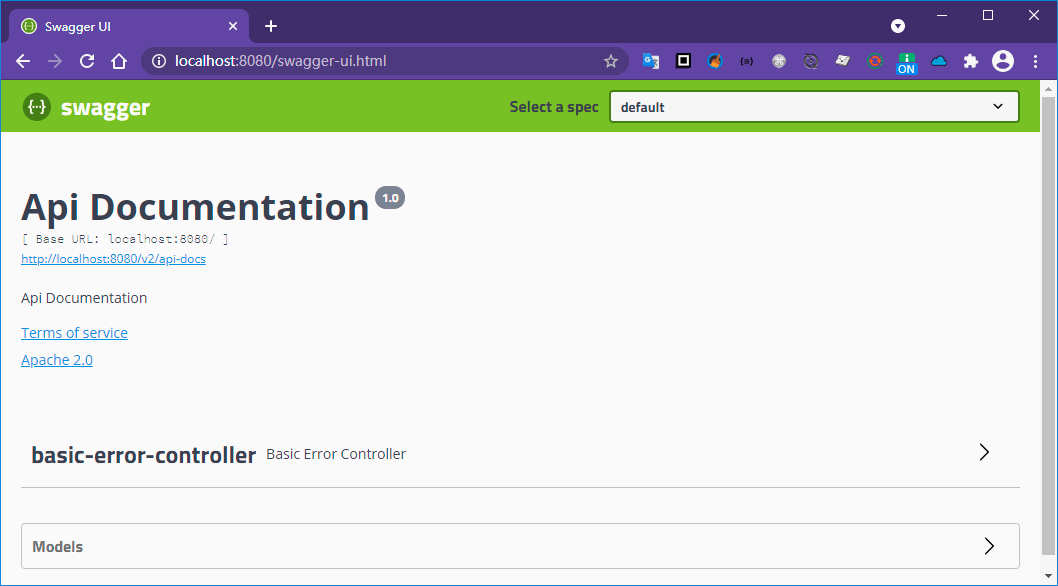Viewport: 1058px width, 586px height.
Task: Go back with the browser back arrow
Action: pos(23,61)
